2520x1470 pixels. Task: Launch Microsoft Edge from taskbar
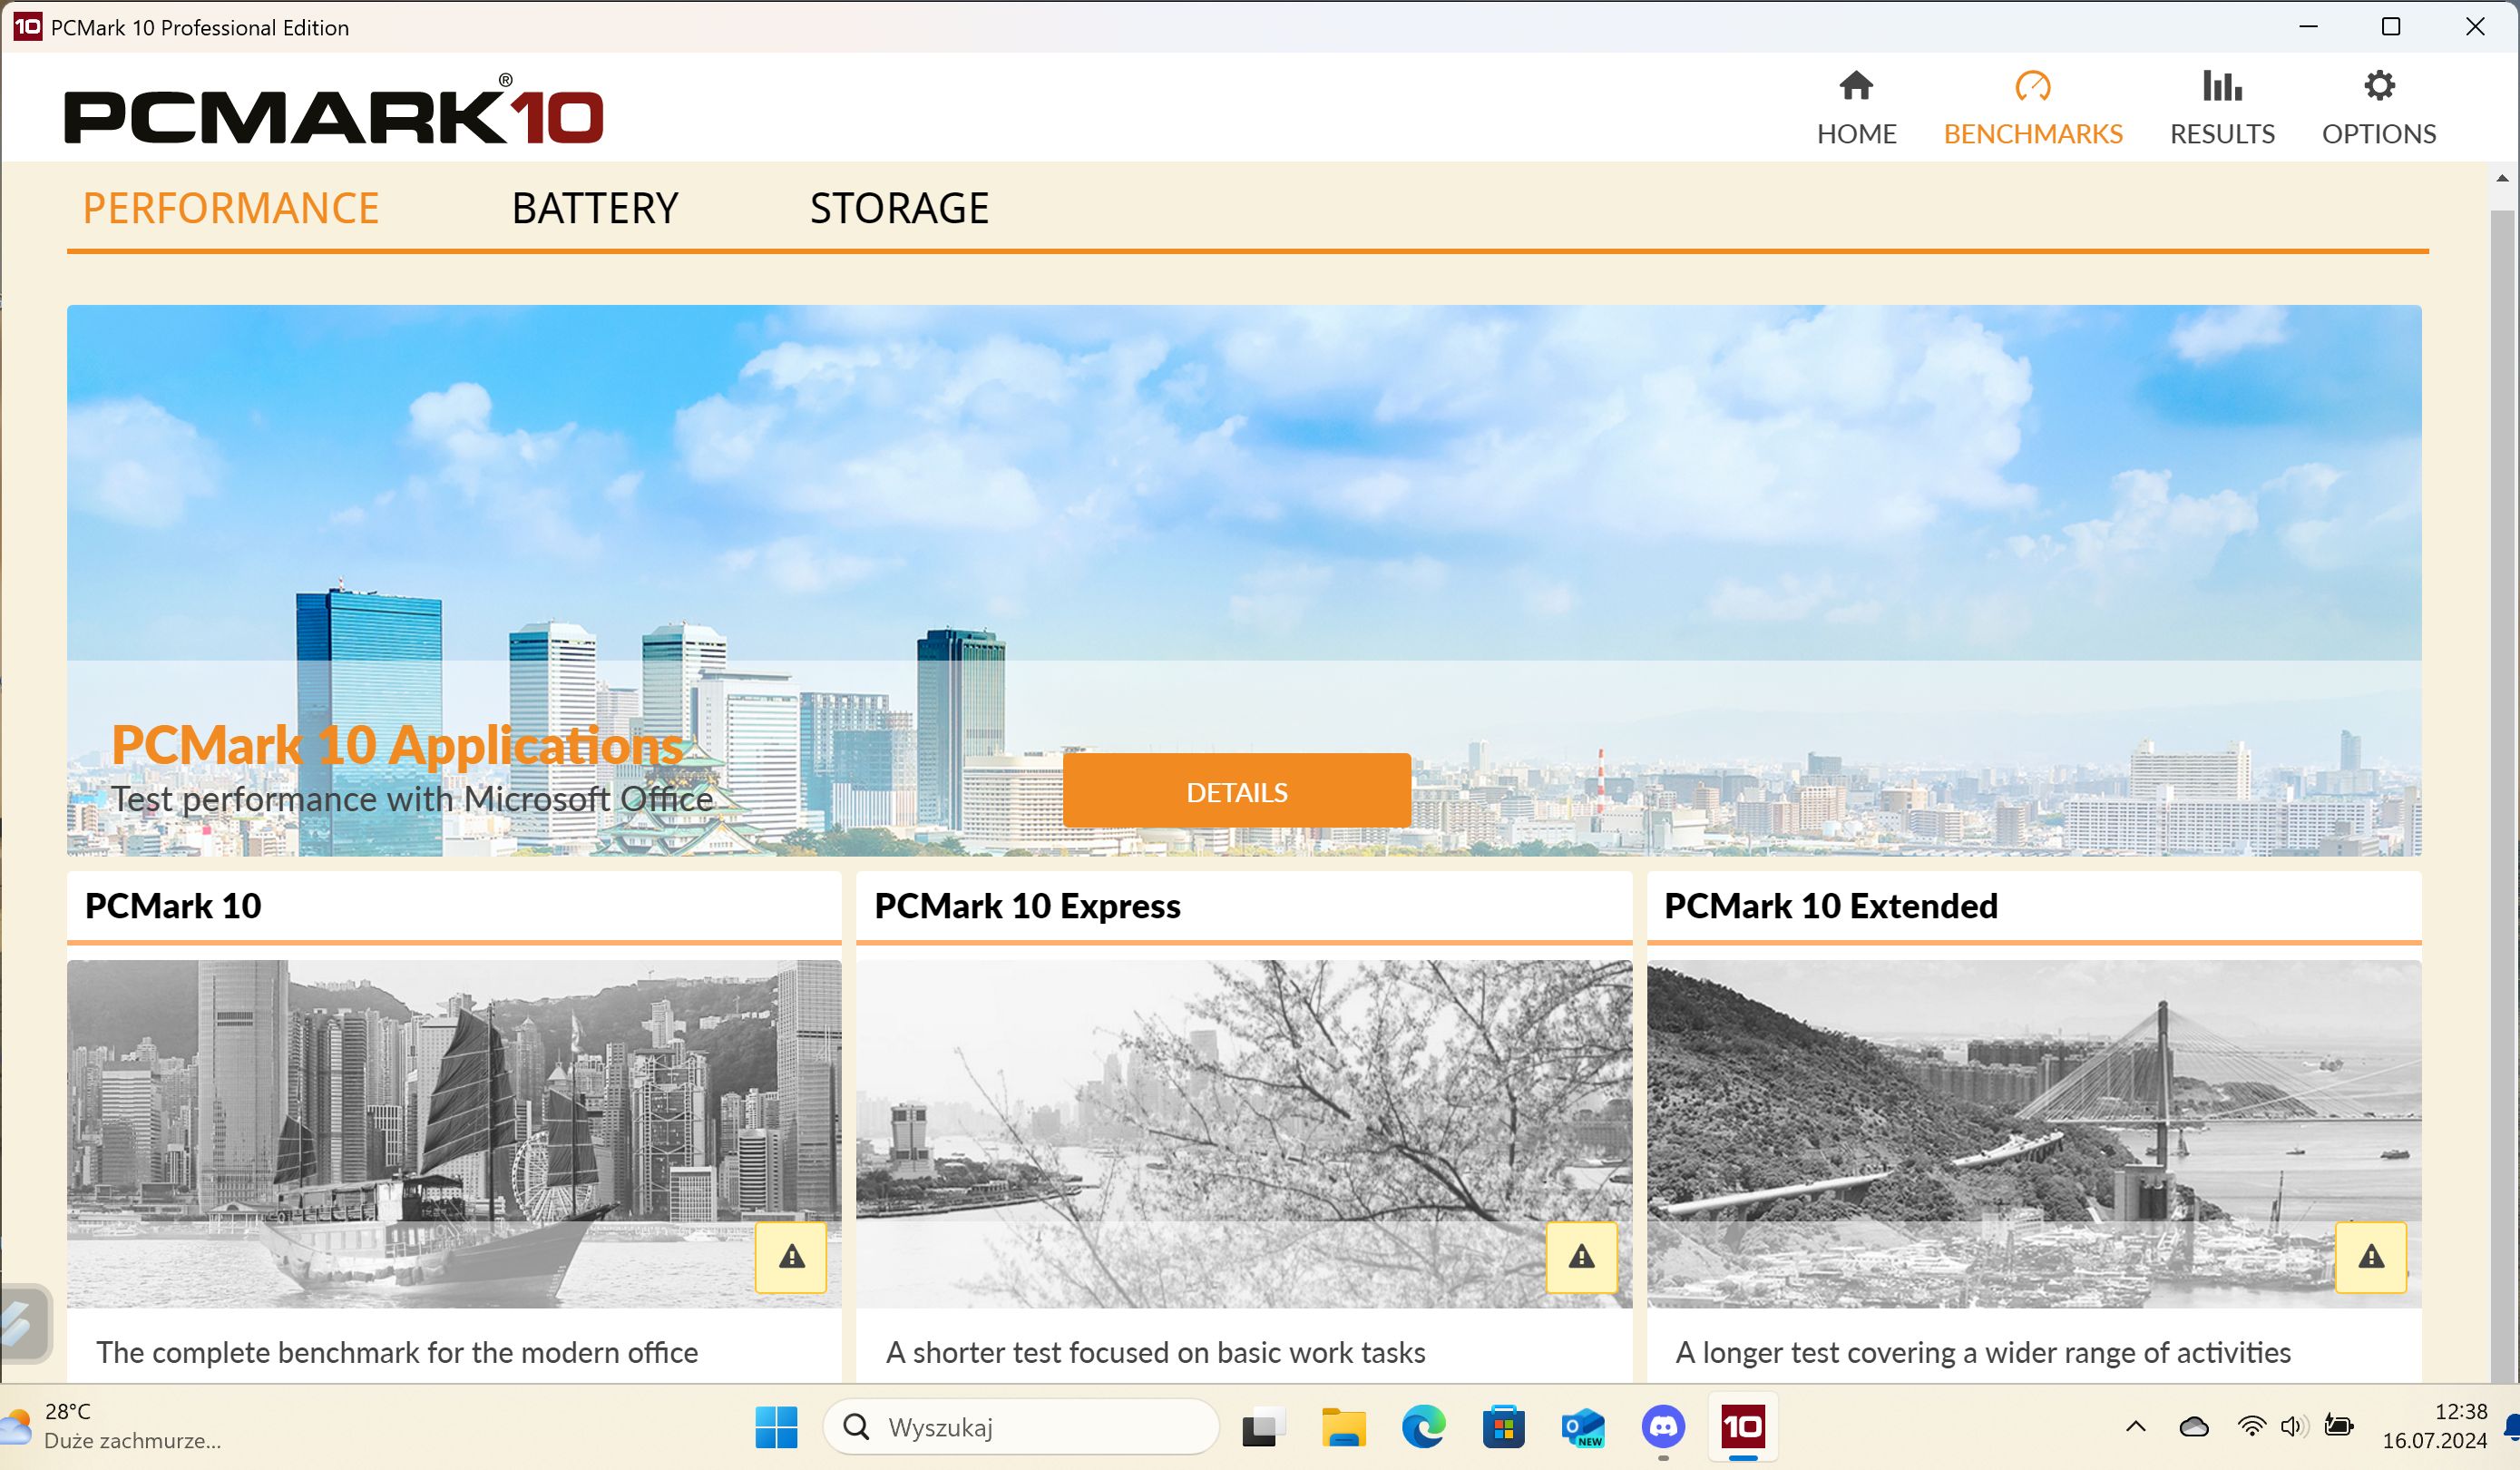click(1423, 1427)
